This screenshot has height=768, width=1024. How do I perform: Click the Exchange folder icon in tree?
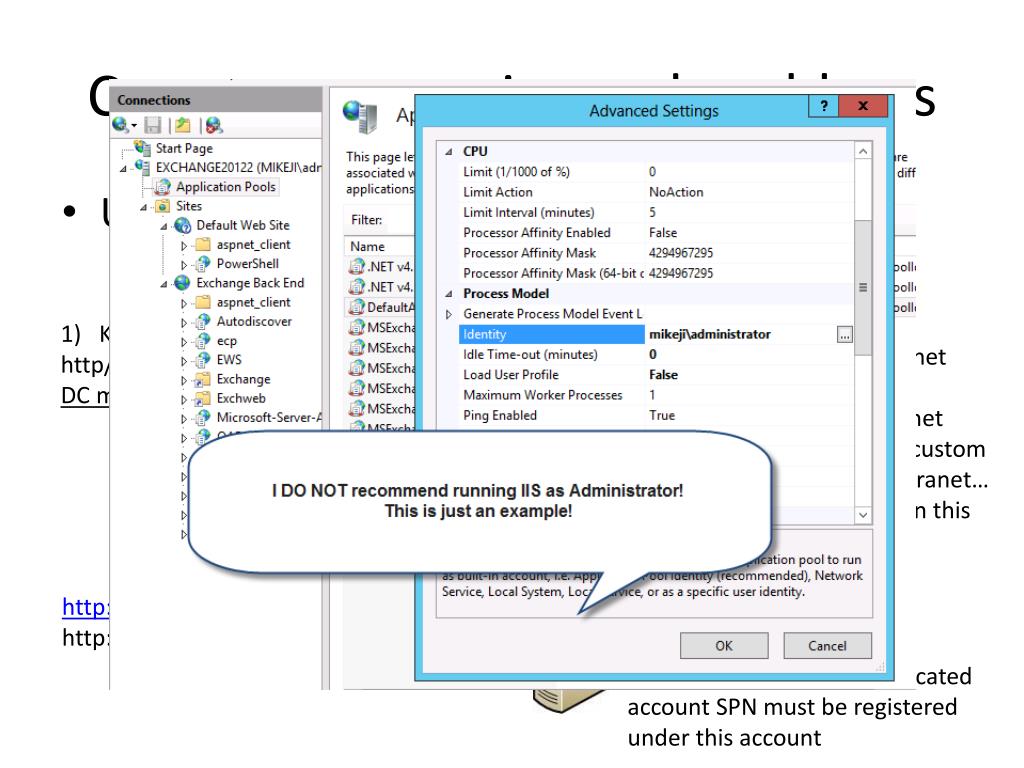pyautogui.click(x=203, y=379)
